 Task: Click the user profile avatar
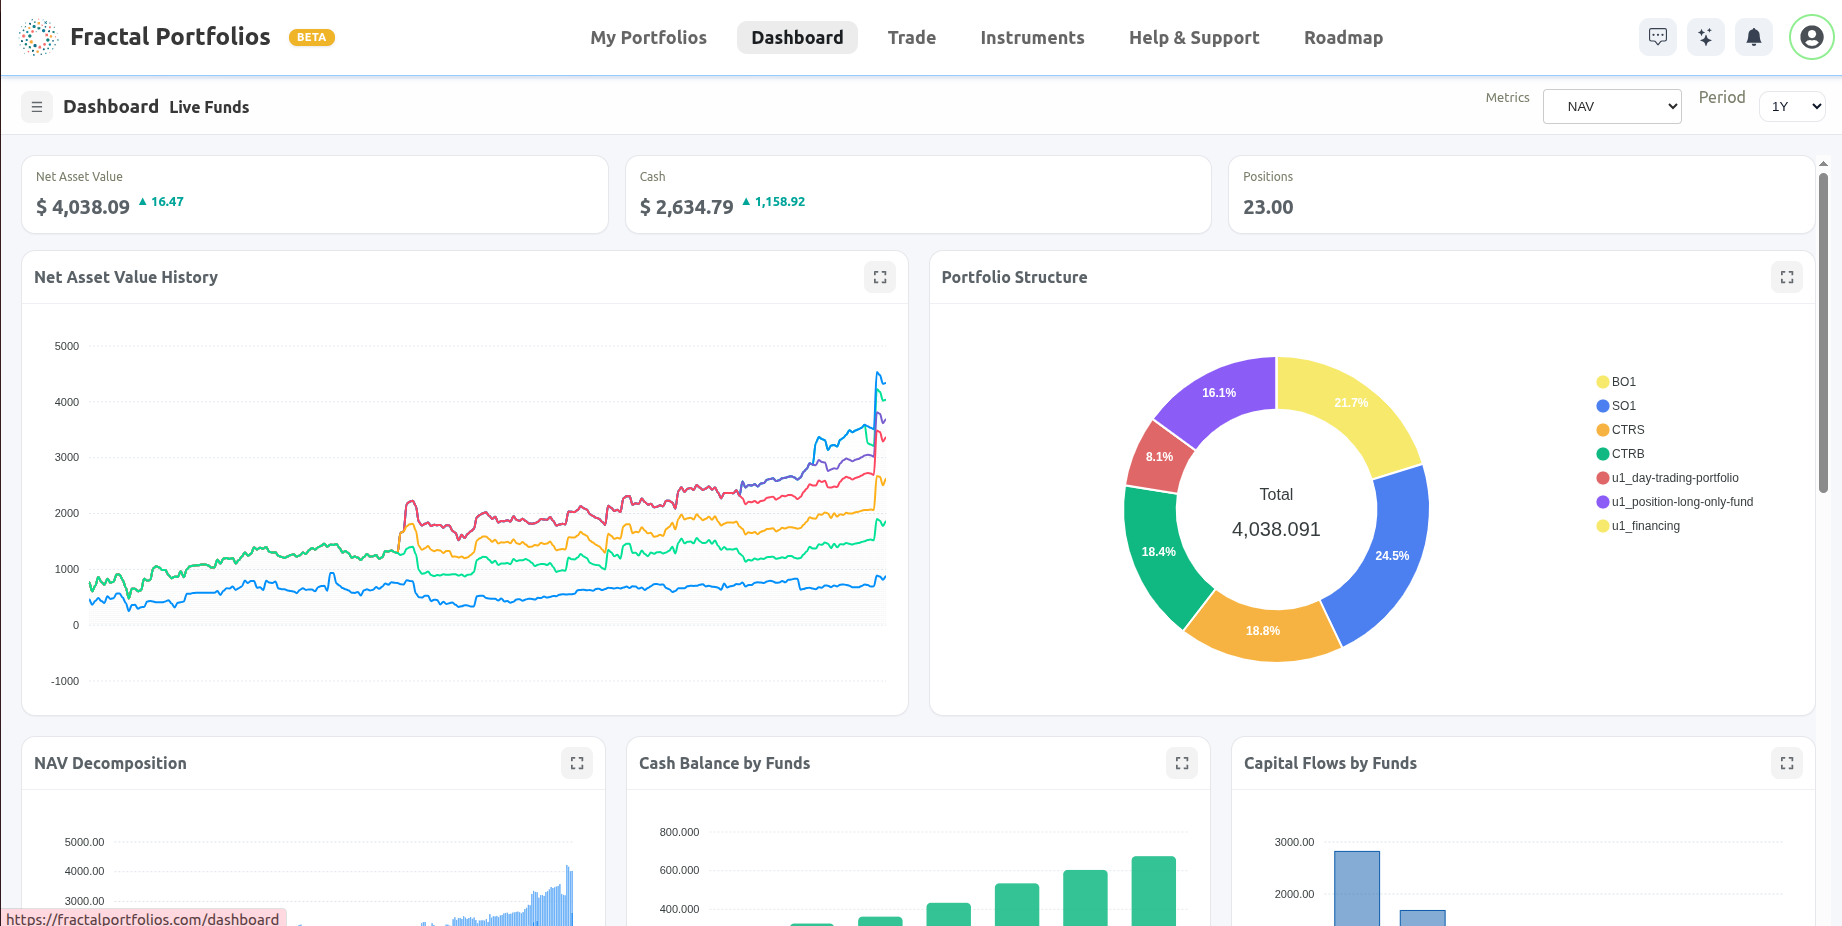coord(1811,37)
